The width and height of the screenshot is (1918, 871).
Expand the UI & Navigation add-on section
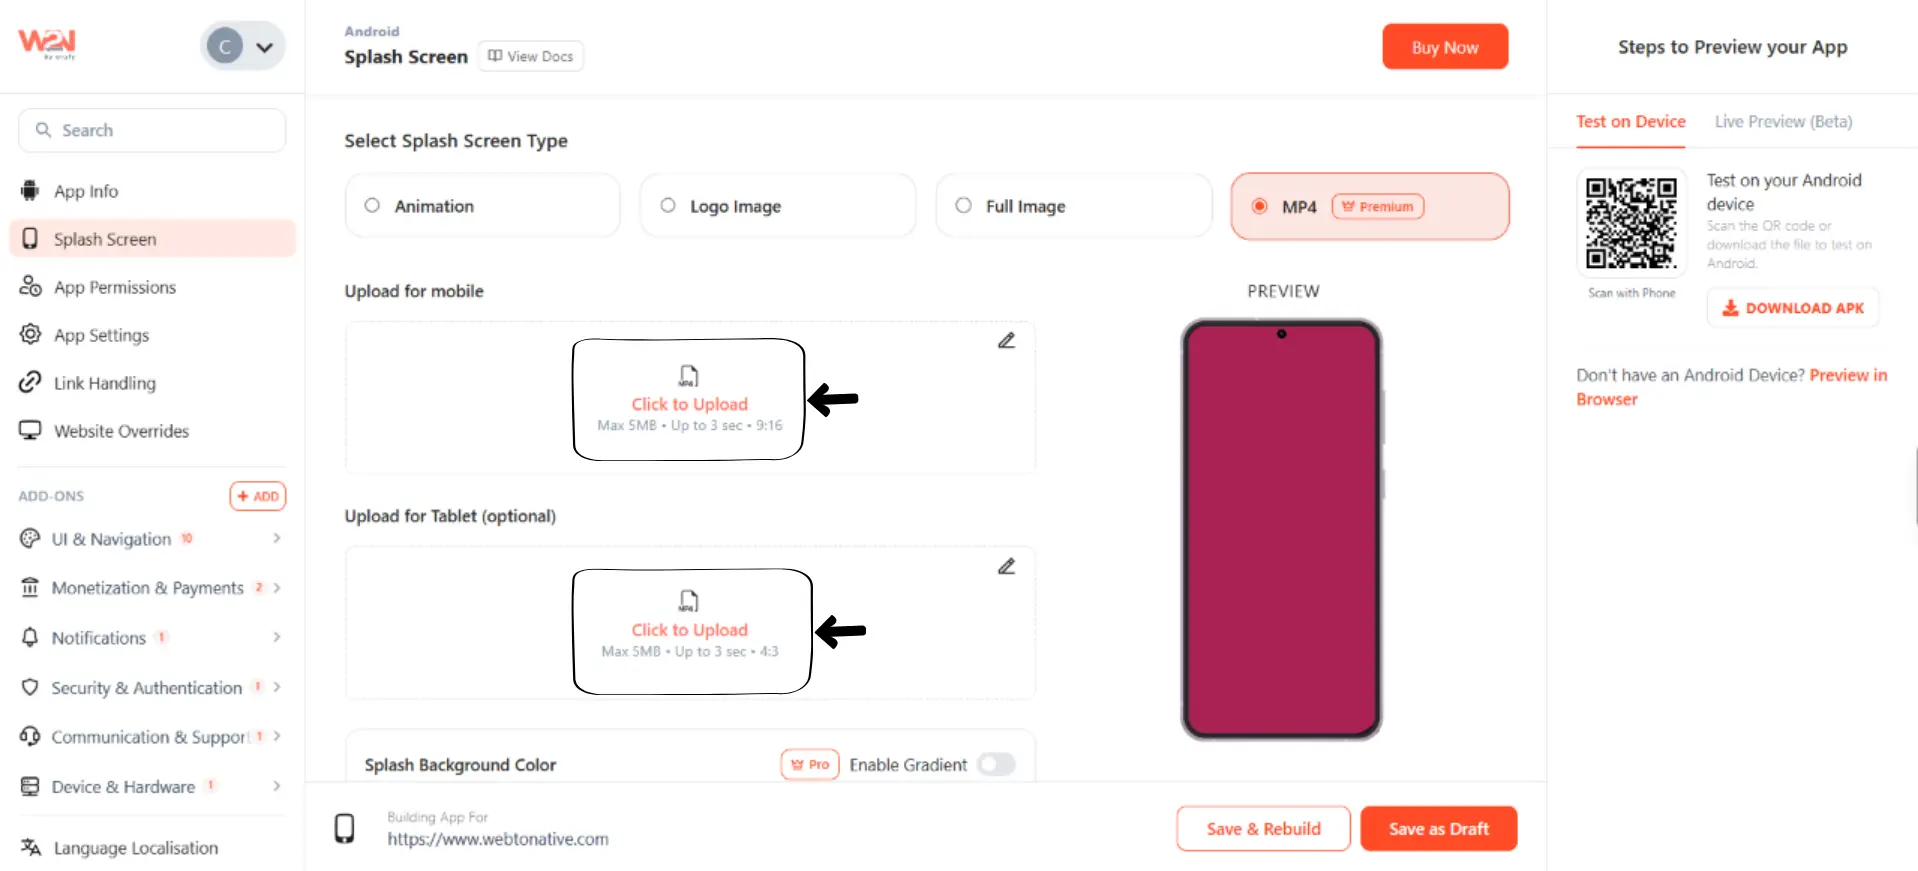(x=152, y=539)
